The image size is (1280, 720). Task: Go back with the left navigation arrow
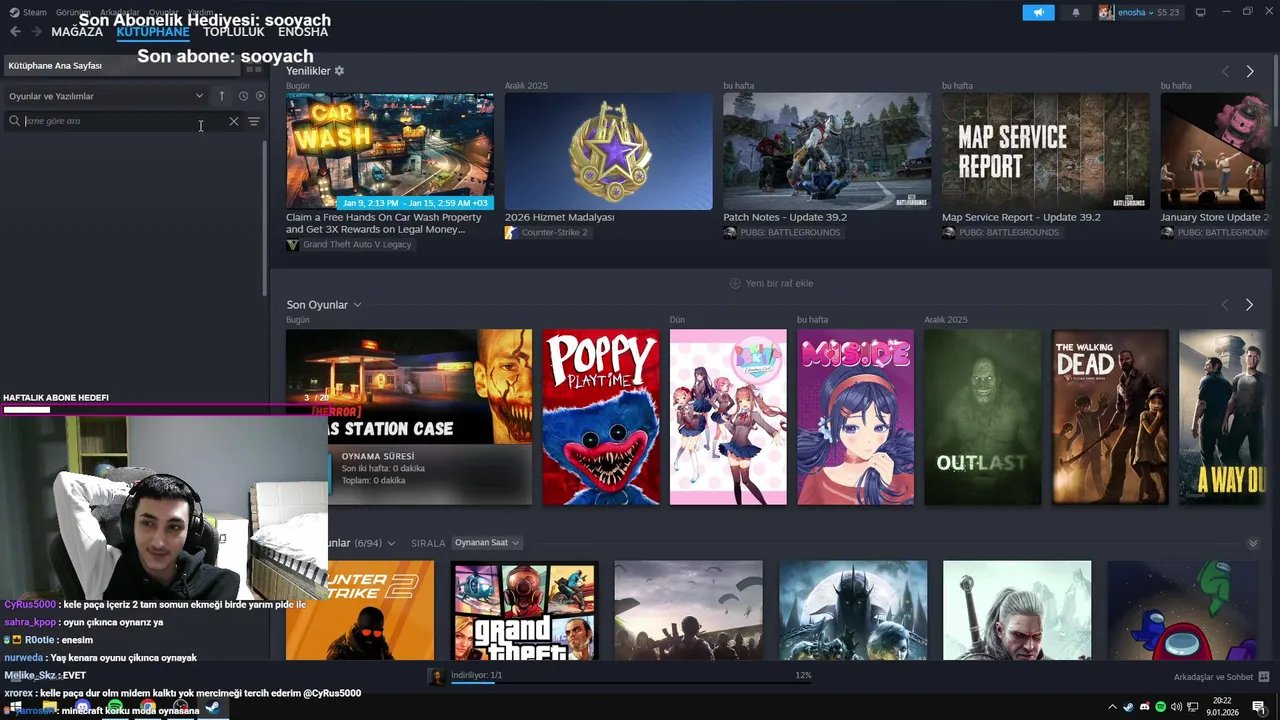[15, 32]
